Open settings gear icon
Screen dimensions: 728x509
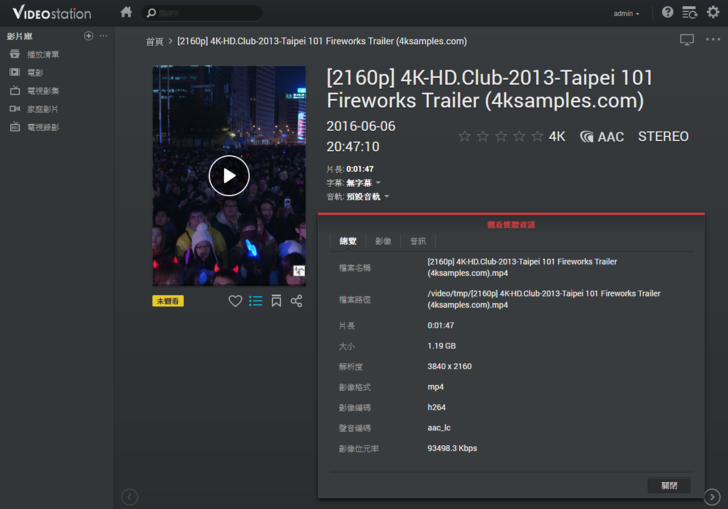[713, 12]
